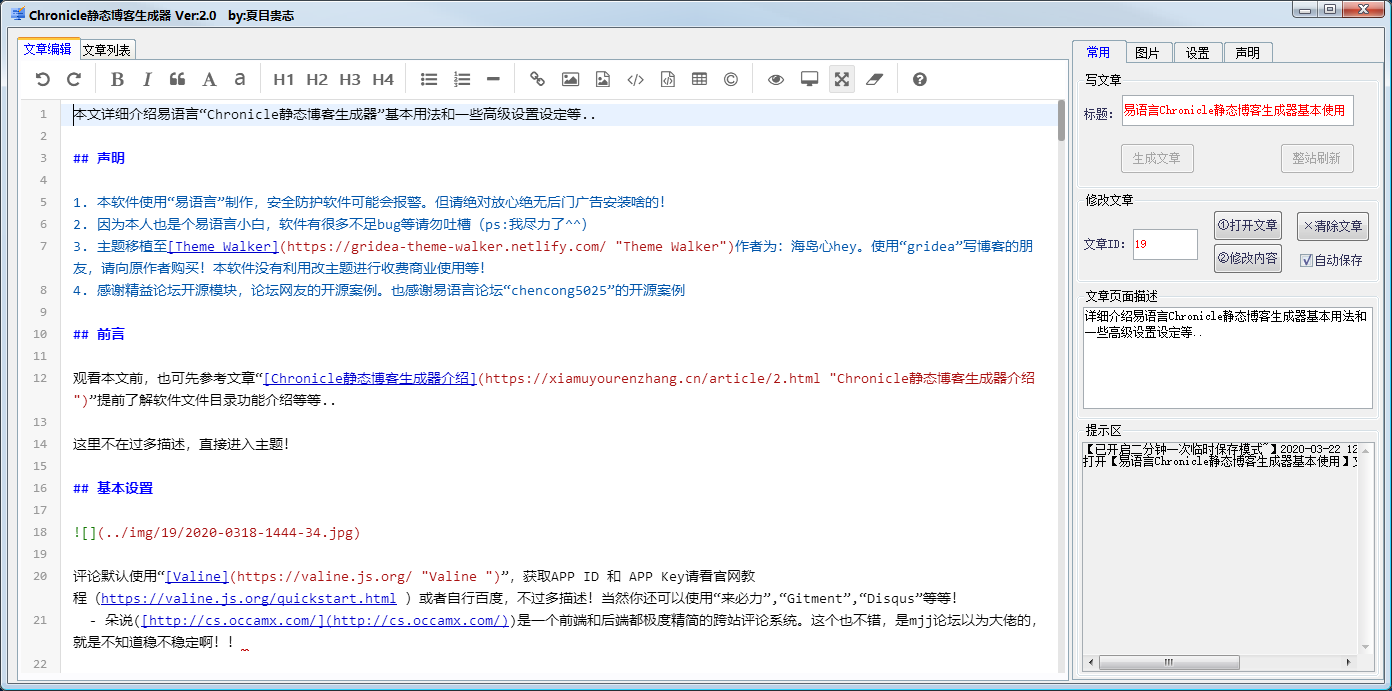The height and width of the screenshot is (691, 1392).
Task: Insert an H3 heading
Action: (x=350, y=80)
